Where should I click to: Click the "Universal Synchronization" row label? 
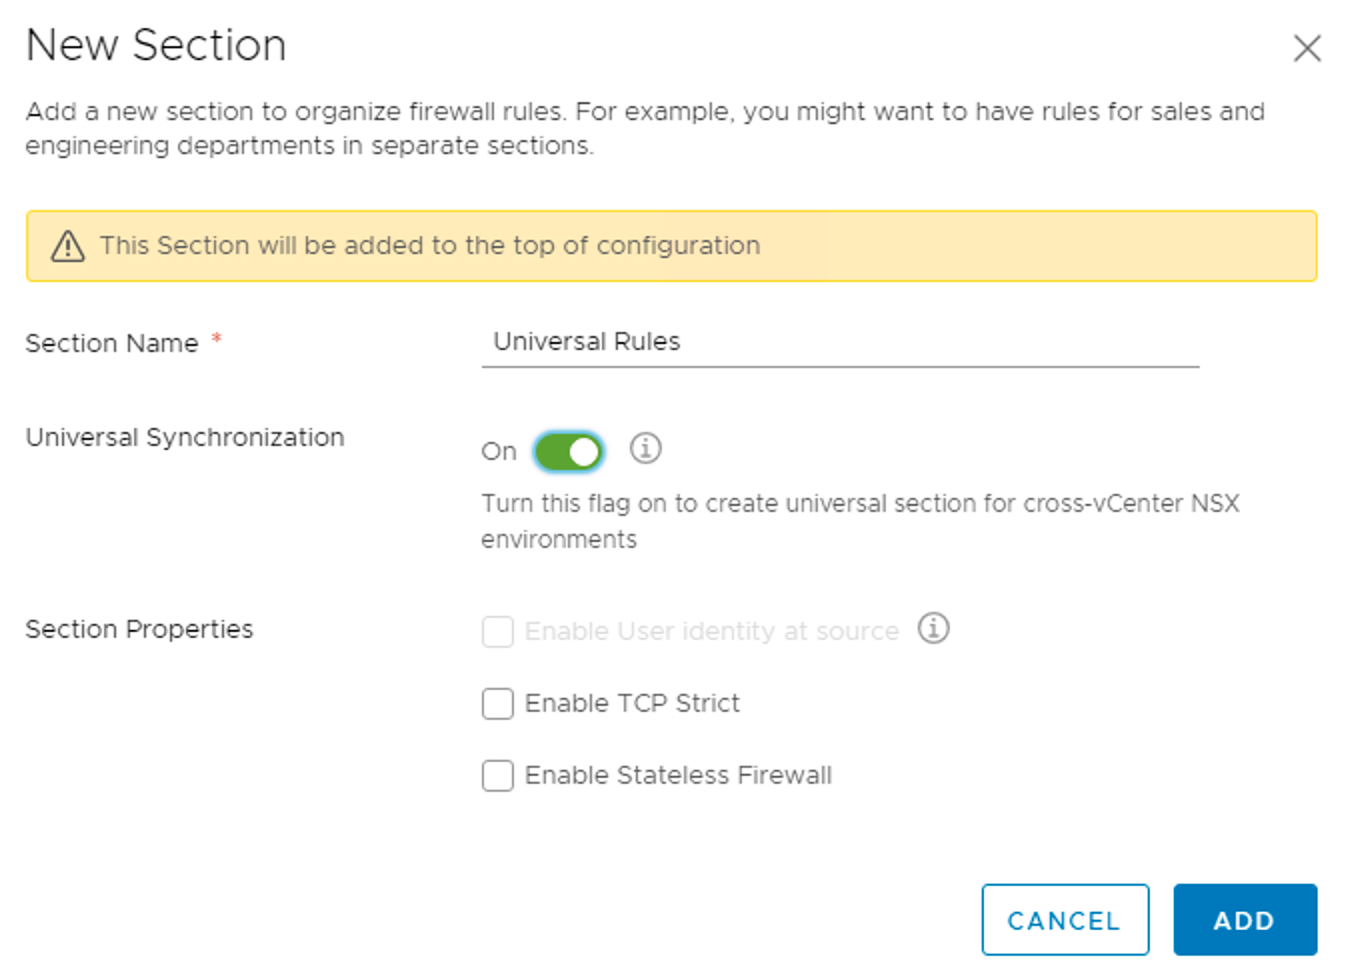coord(185,438)
